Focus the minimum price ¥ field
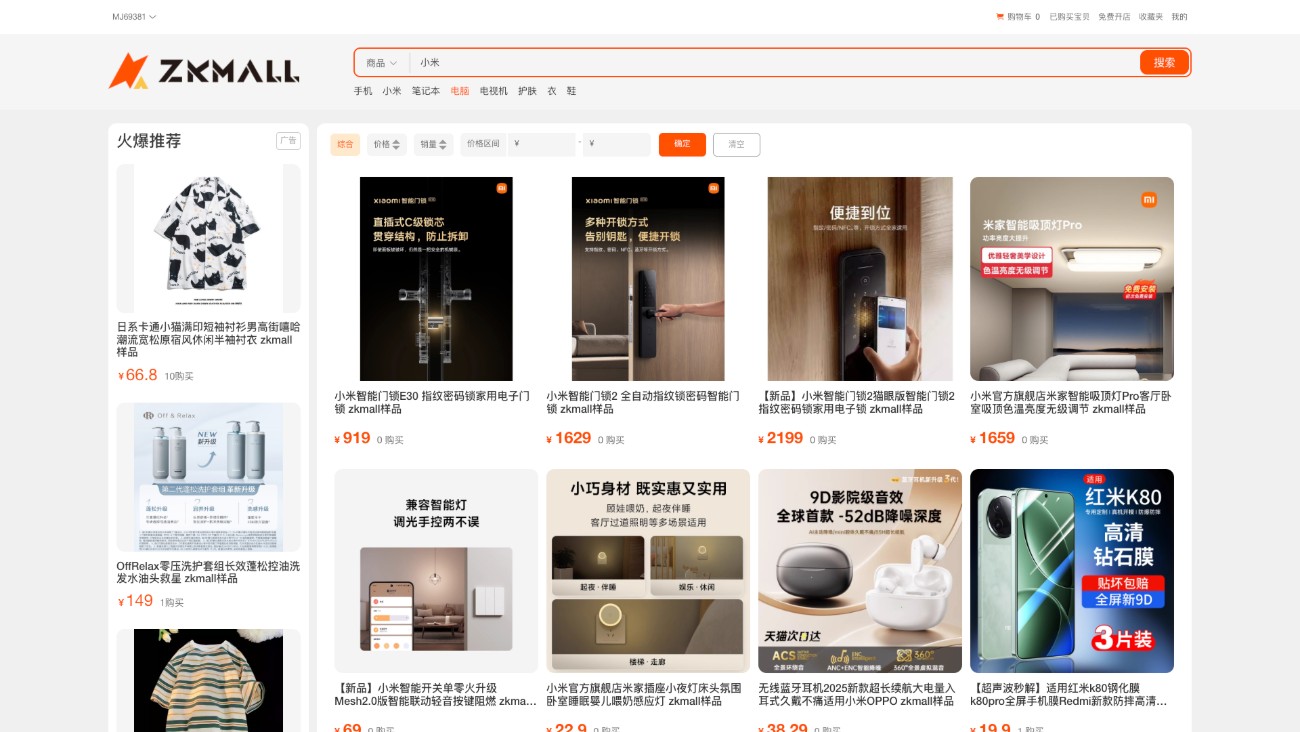The height and width of the screenshot is (732, 1300). coord(542,144)
